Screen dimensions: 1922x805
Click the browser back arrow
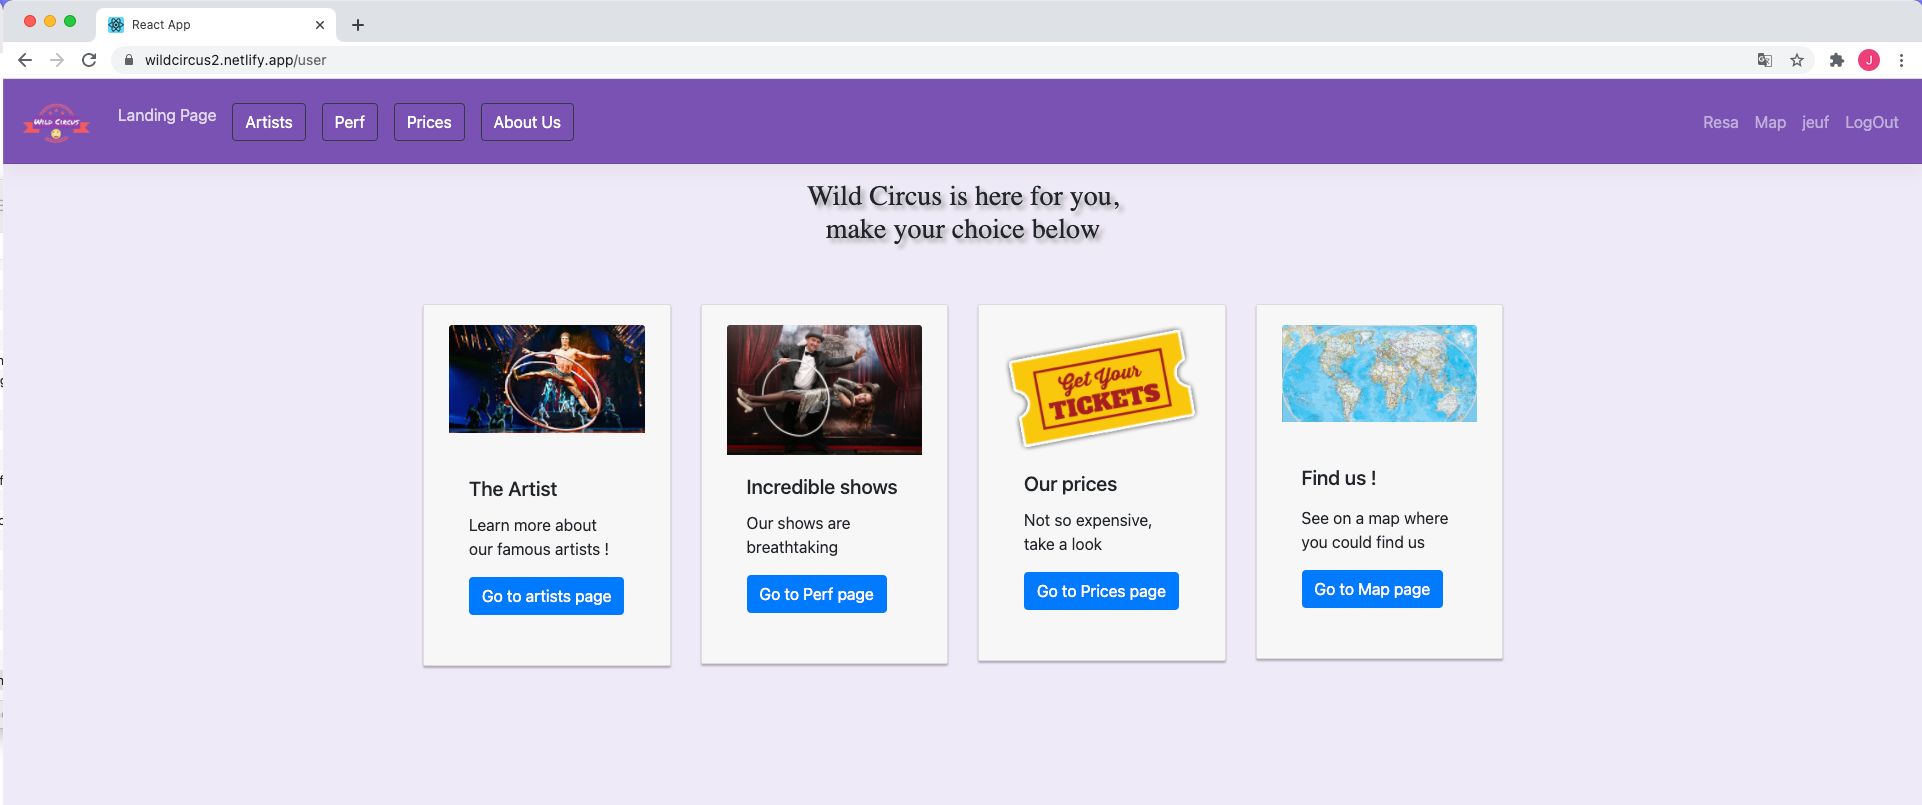coord(25,60)
